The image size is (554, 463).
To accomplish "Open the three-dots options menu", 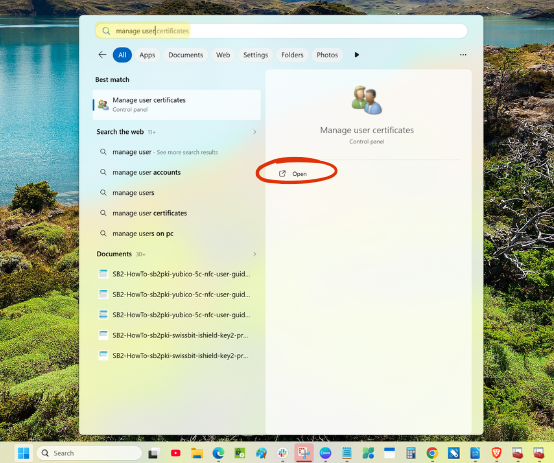I will (x=463, y=55).
